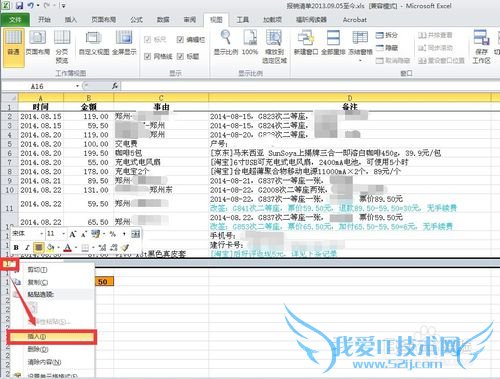Open the font size dropdown in mini toolbar
The width and height of the screenshot is (500, 379).
point(64,234)
